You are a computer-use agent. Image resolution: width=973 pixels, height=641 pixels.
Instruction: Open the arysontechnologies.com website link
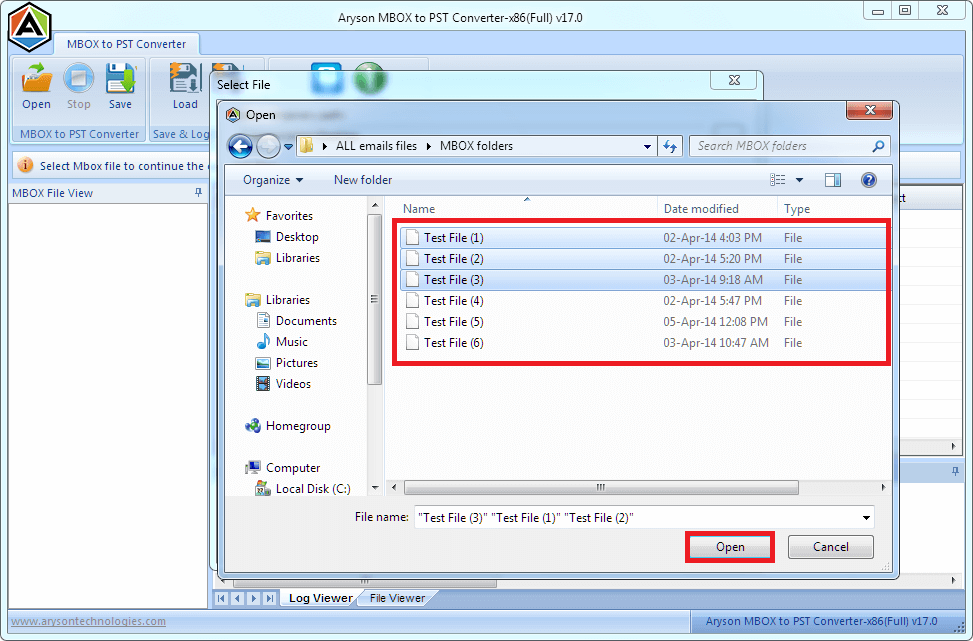[88, 621]
